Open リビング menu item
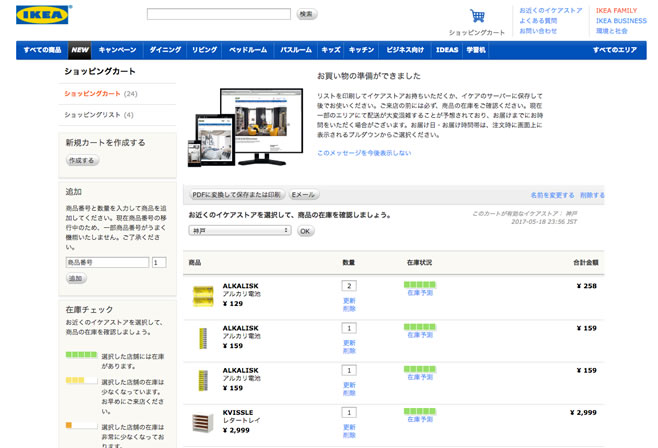The height and width of the screenshot is (448, 658). [204, 50]
